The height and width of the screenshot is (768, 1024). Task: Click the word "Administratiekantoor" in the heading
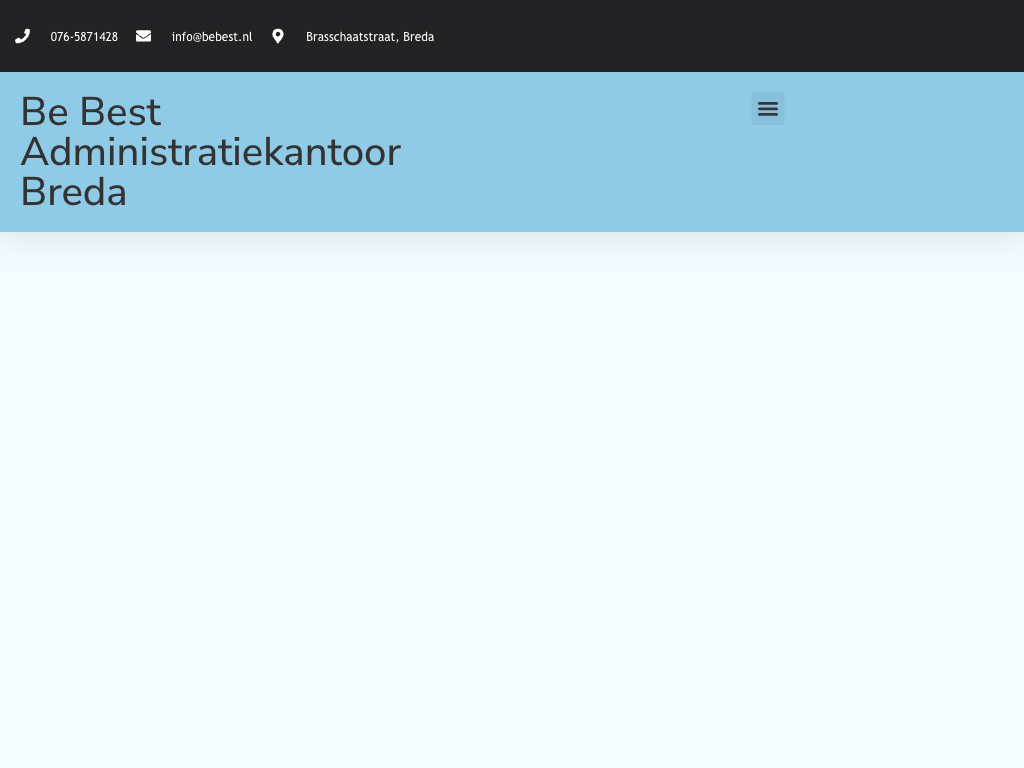point(210,152)
